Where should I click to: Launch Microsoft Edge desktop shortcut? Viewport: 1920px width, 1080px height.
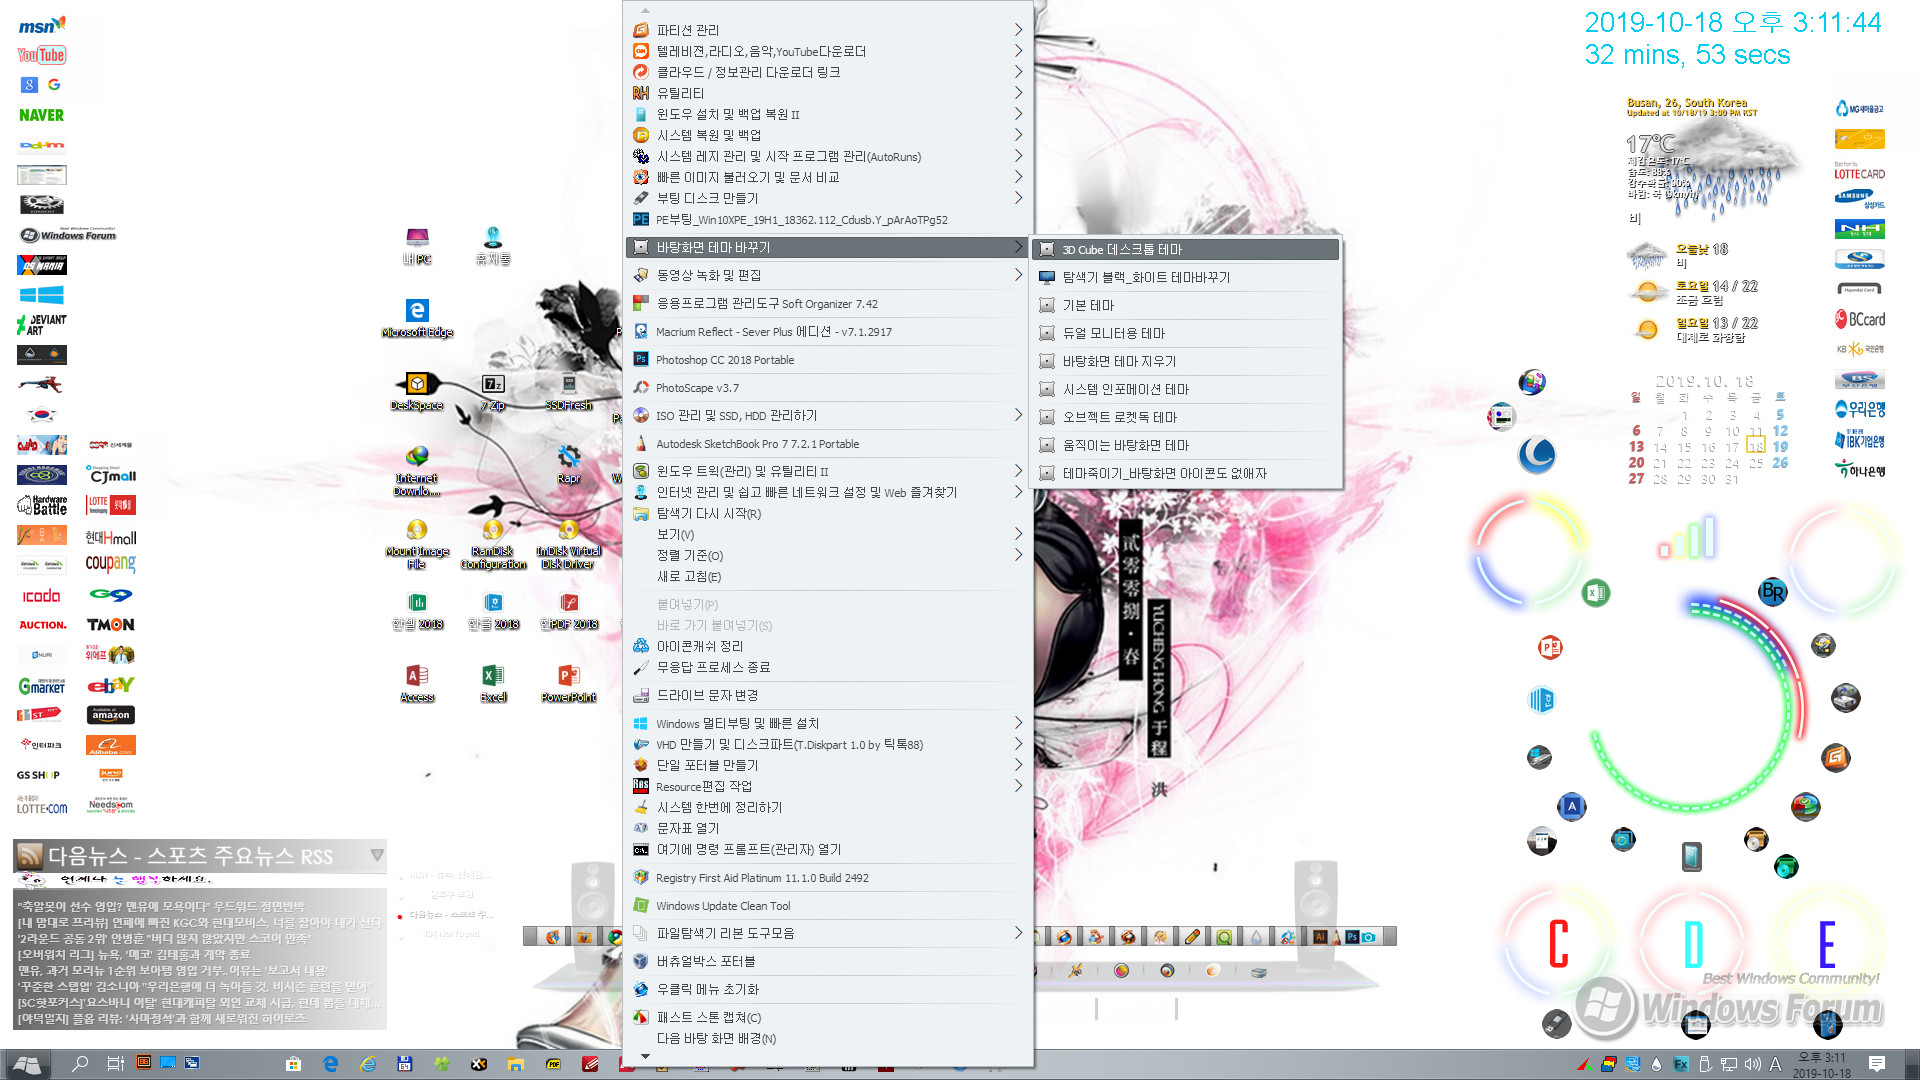click(417, 318)
